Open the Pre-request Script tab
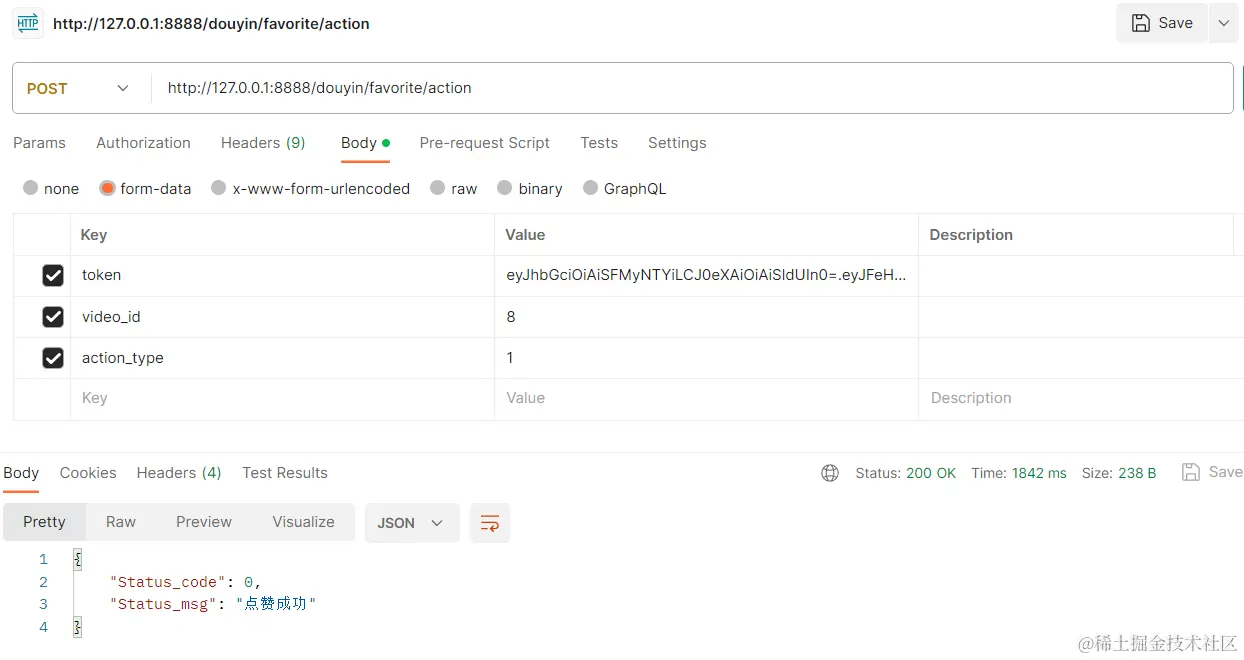 click(x=484, y=143)
